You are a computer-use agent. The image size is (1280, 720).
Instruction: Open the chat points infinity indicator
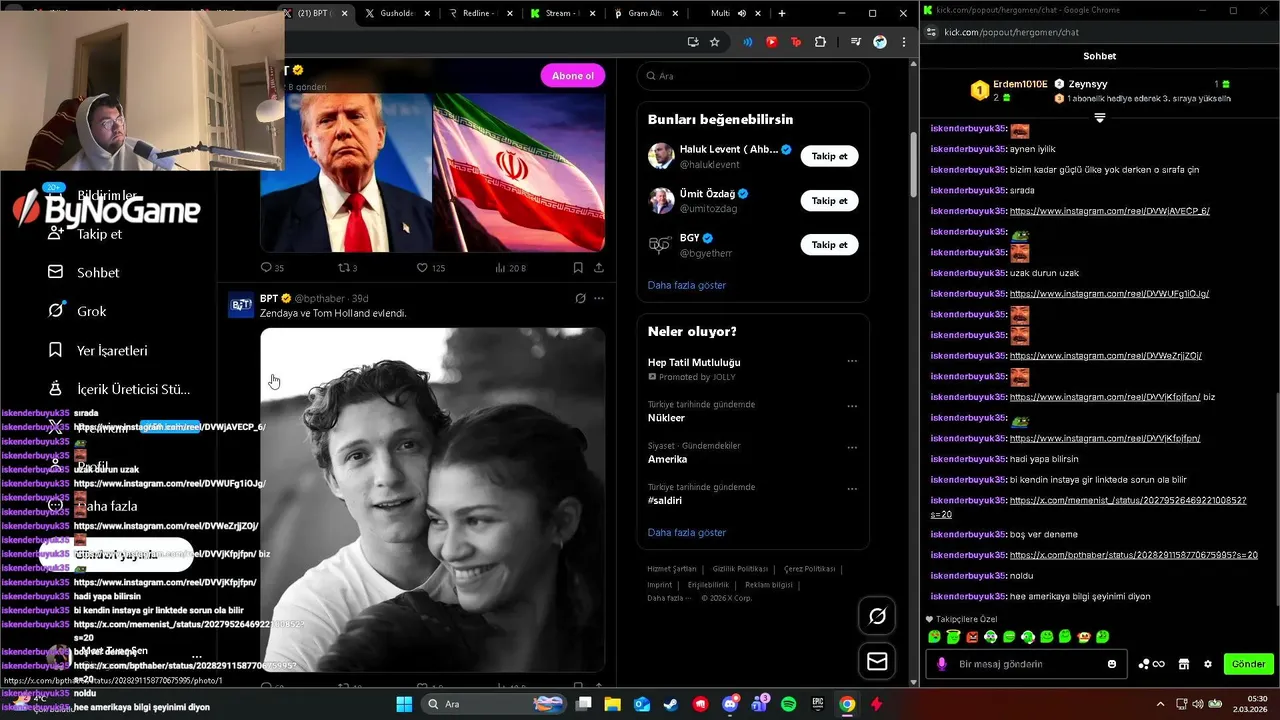click(x=1152, y=664)
